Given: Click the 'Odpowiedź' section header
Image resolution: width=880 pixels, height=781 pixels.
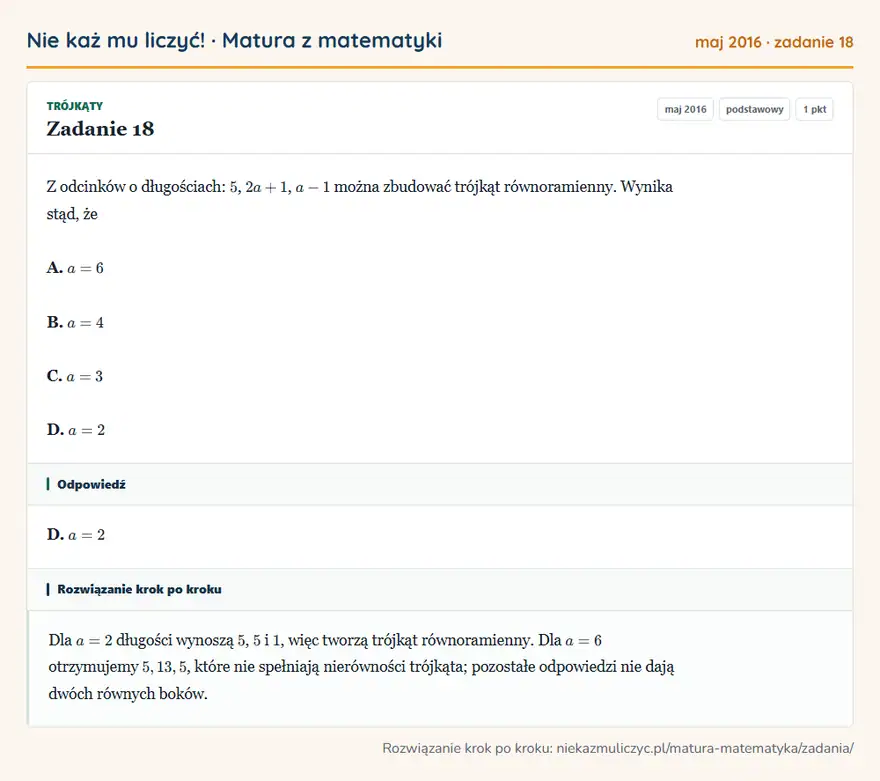Looking at the screenshot, I should point(440,484).
